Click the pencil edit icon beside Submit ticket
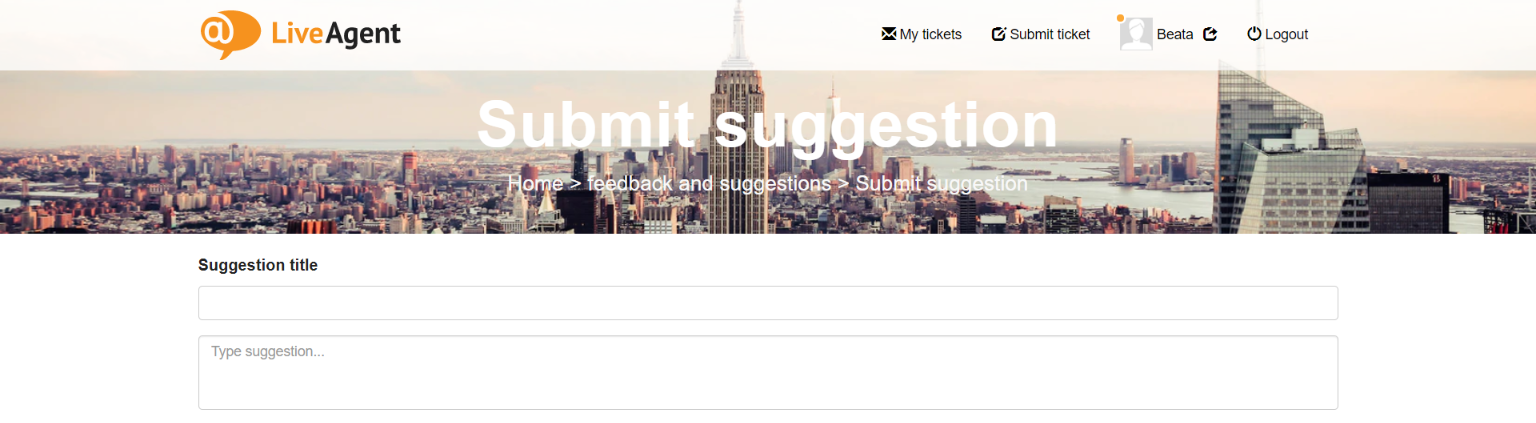Image resolution: width=1536 pixels, height=423 pixels. point(998,34)
